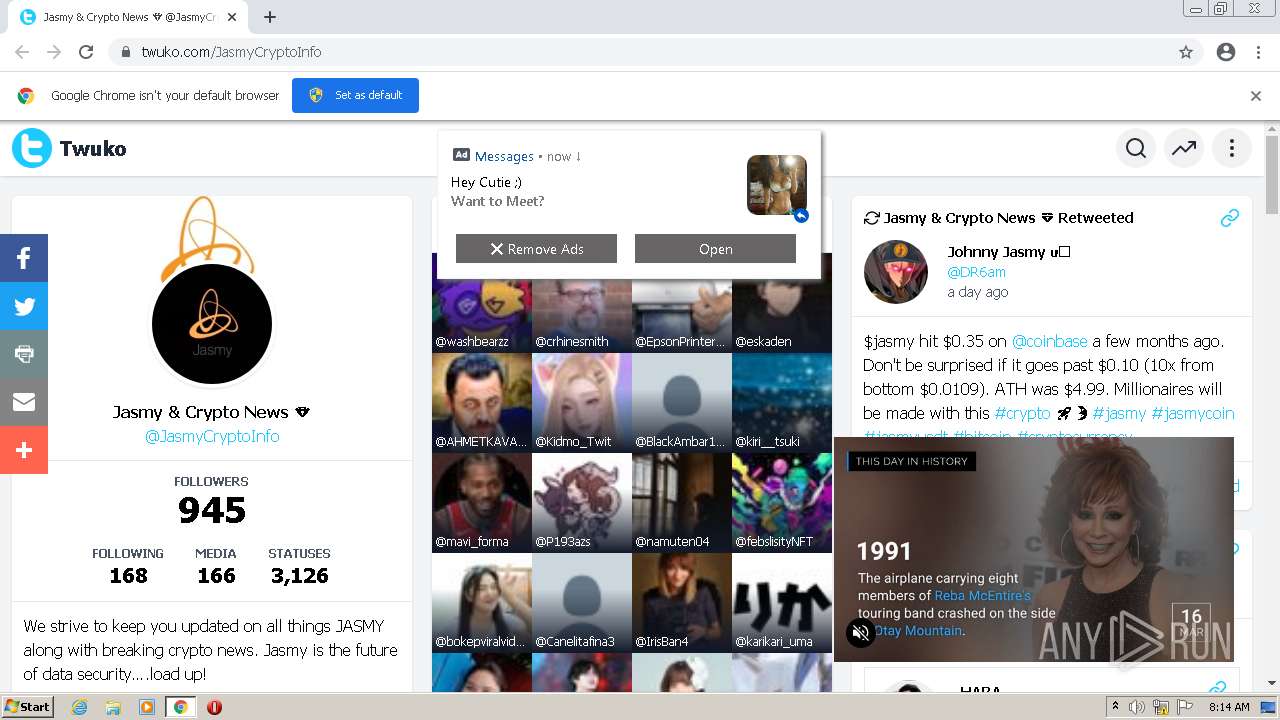The image size is (1280, 720).
Task: Open @washbearzz follower tile
Action: (x=482, y=303)
